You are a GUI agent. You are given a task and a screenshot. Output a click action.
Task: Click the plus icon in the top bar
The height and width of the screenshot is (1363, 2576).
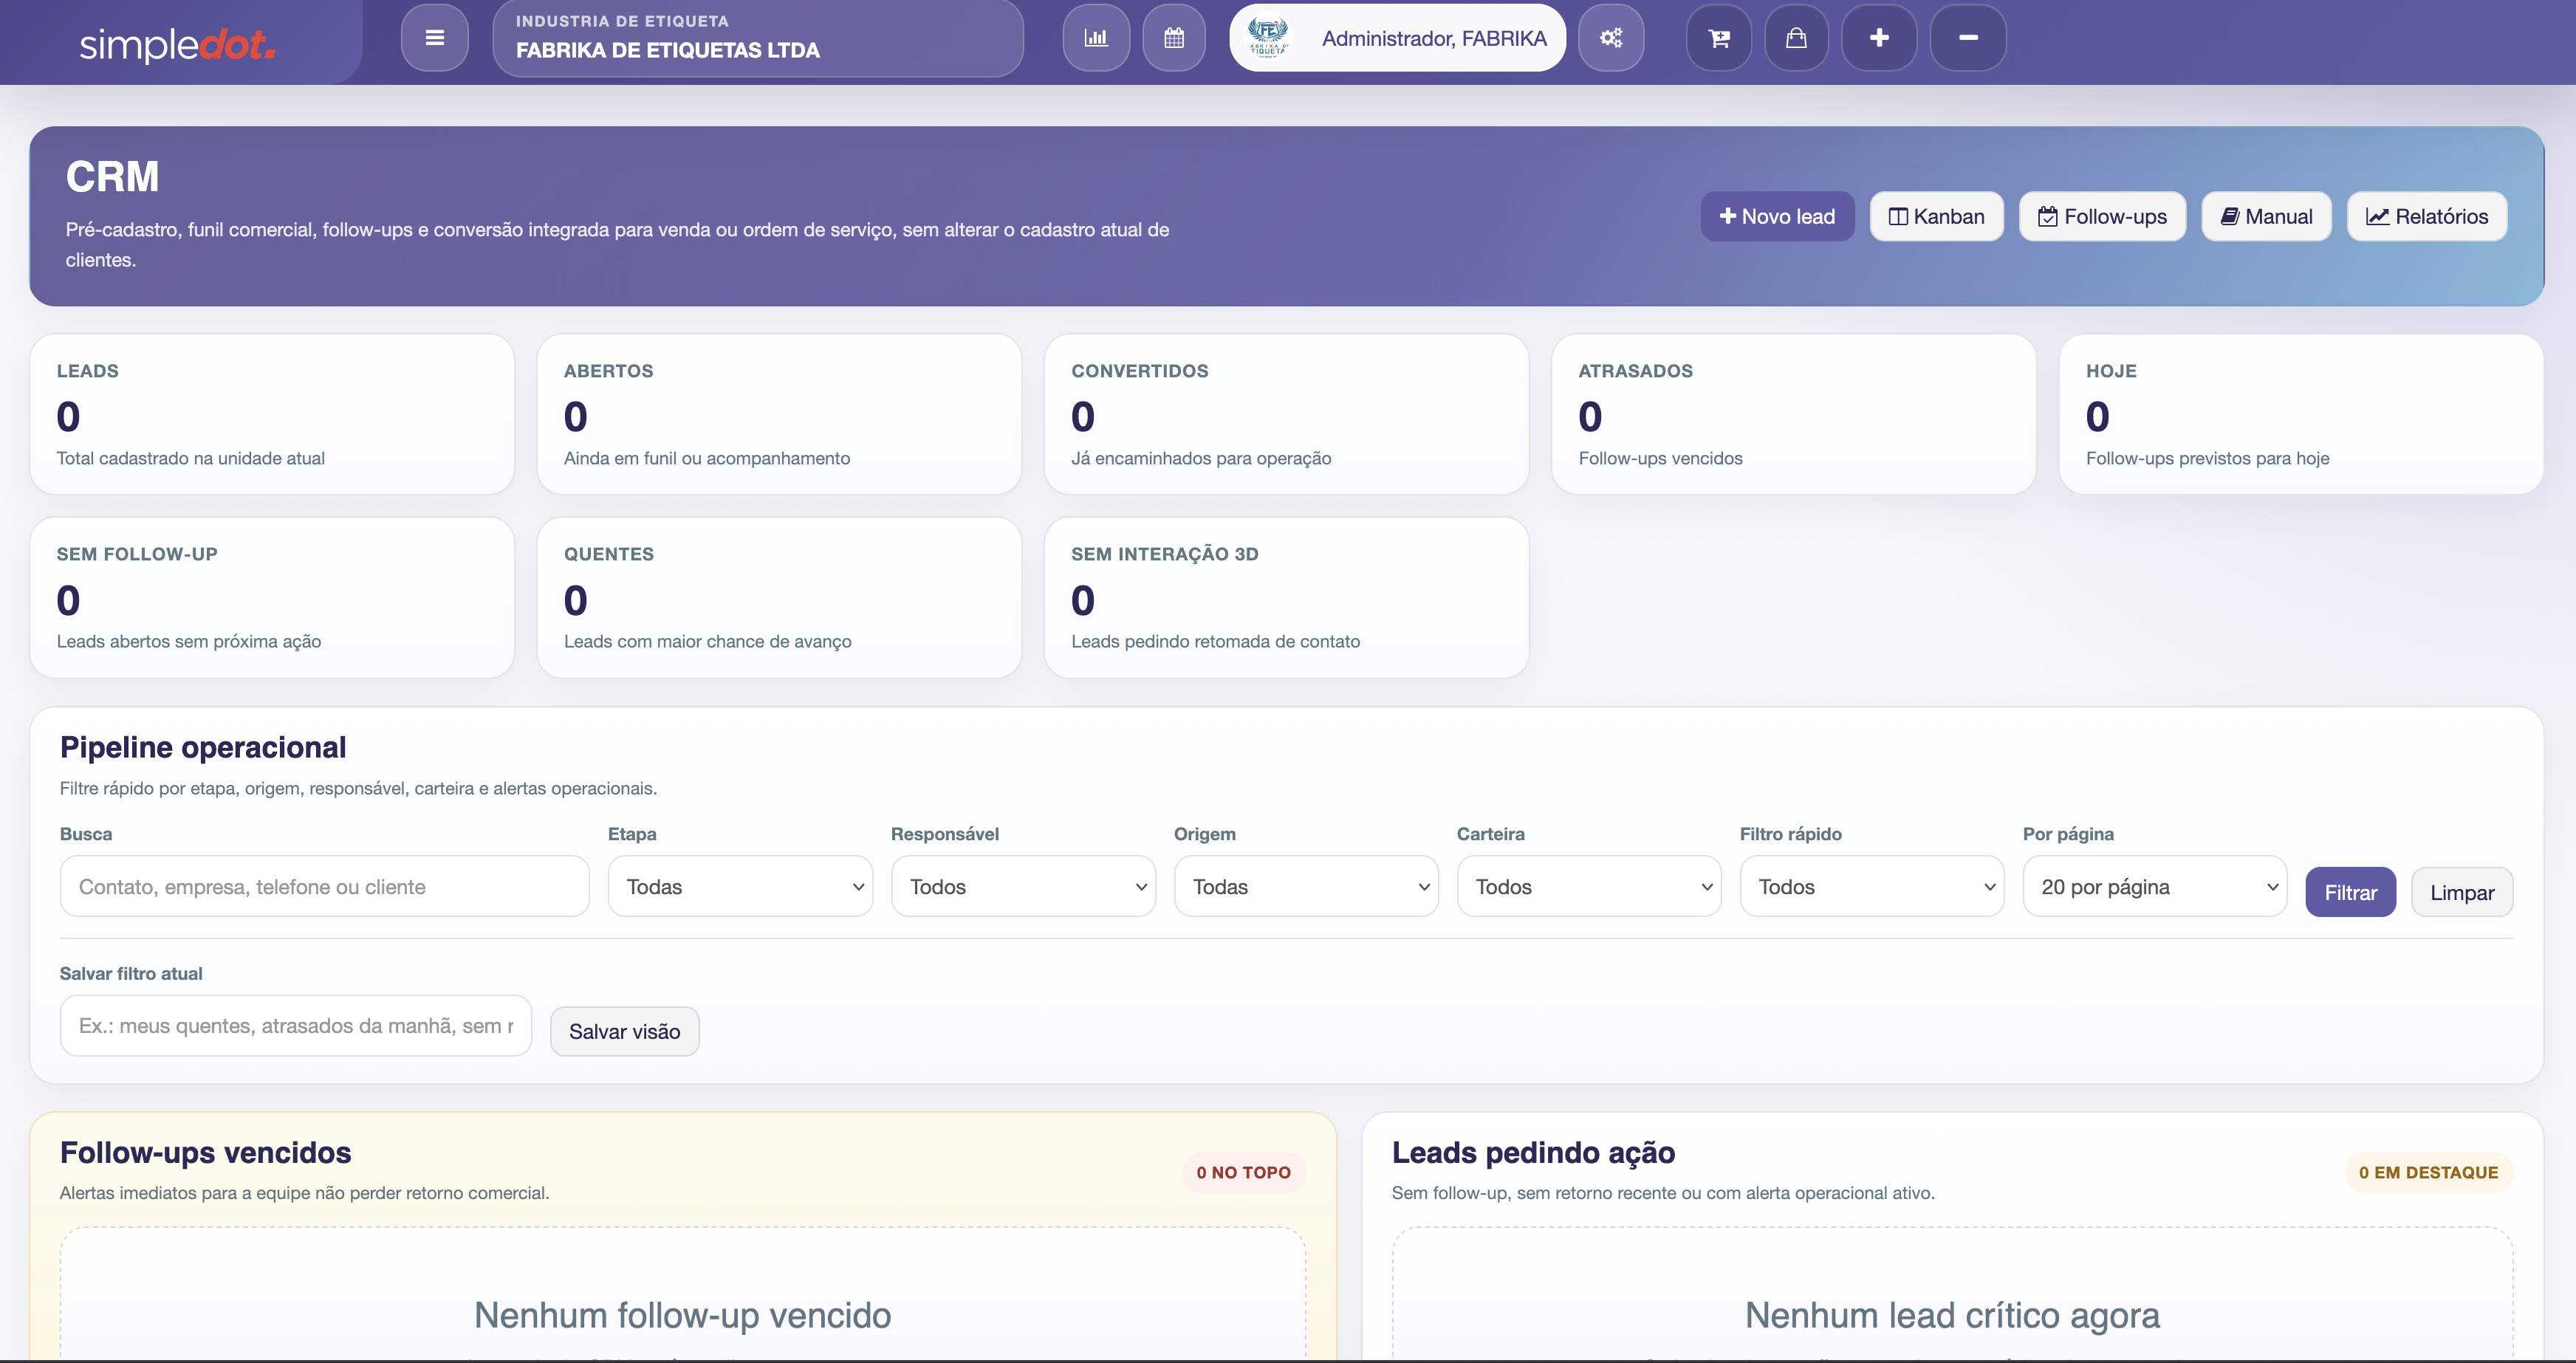[1879, 37]
